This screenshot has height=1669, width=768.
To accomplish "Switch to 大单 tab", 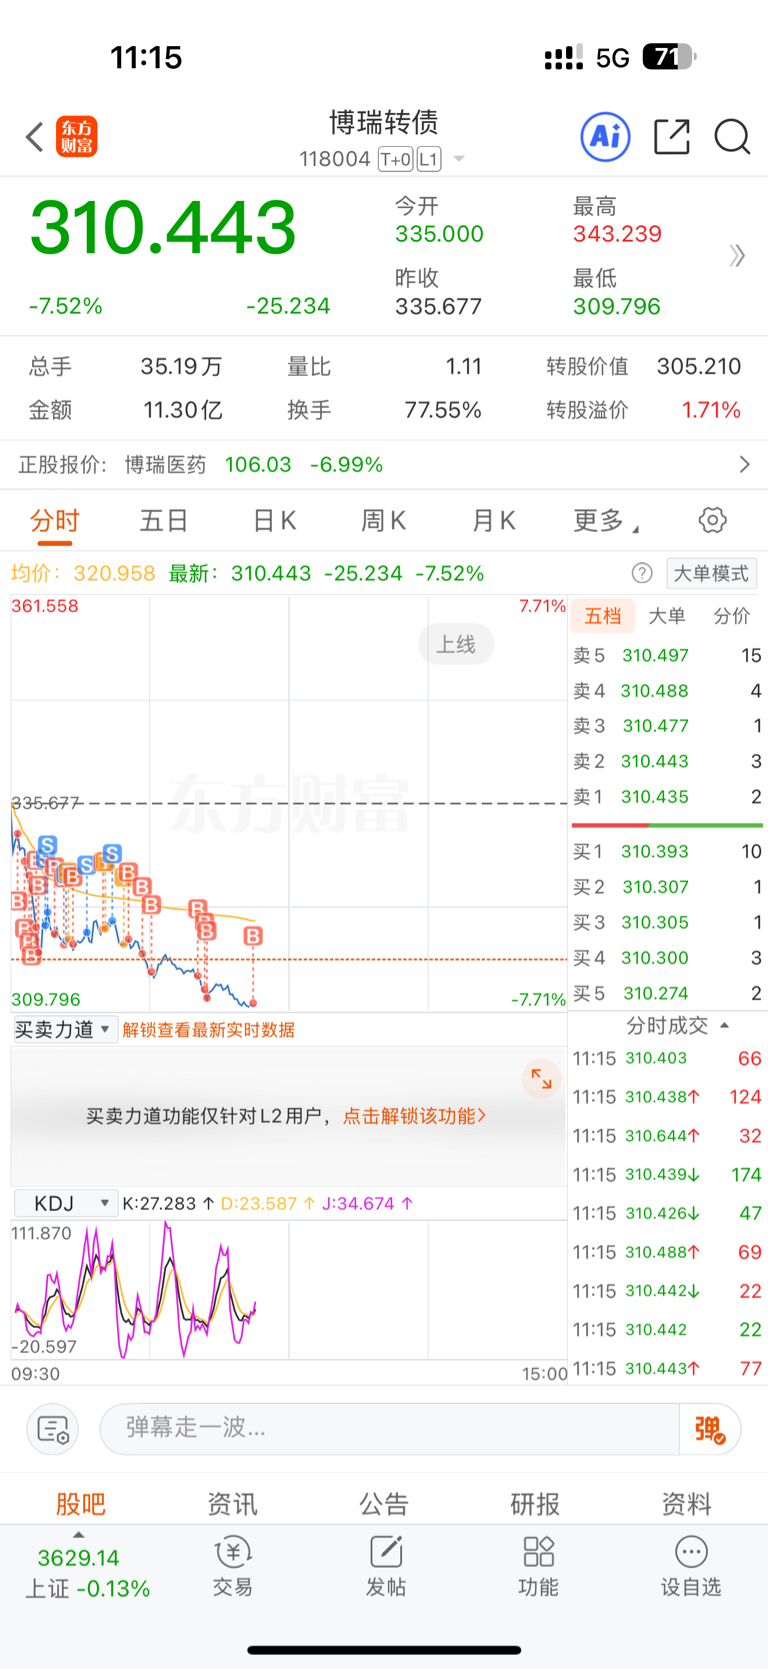I will click(x=667, y=616).
